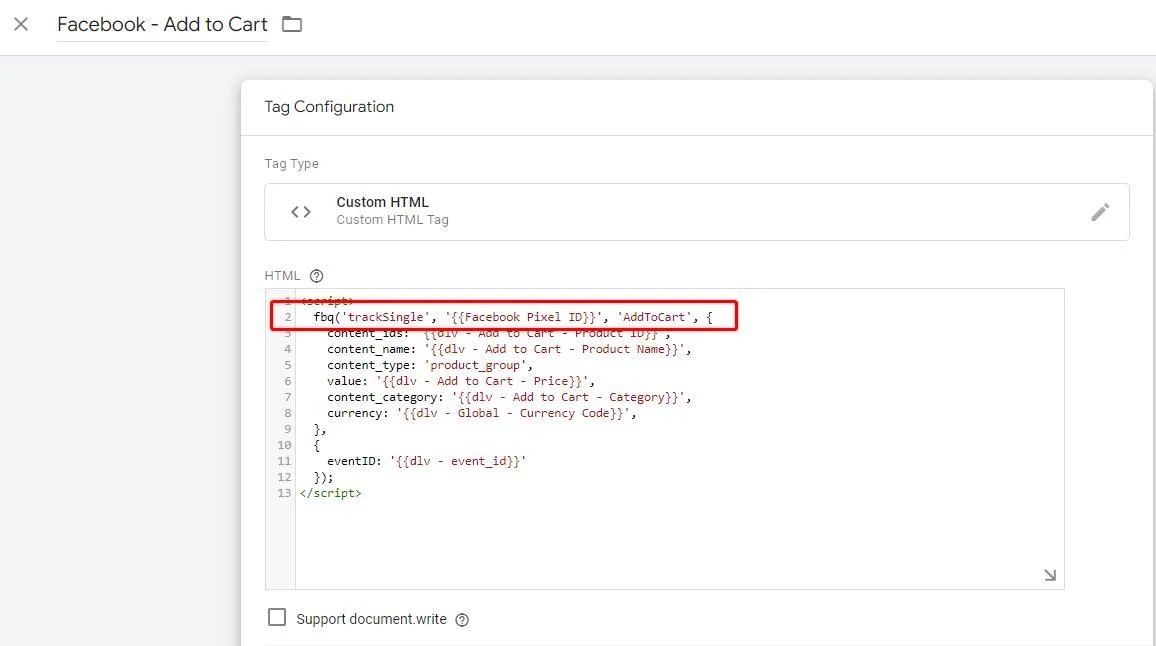Click the Tag Configuration heading
The image size is (1156, 646).
tap(329, 107)
